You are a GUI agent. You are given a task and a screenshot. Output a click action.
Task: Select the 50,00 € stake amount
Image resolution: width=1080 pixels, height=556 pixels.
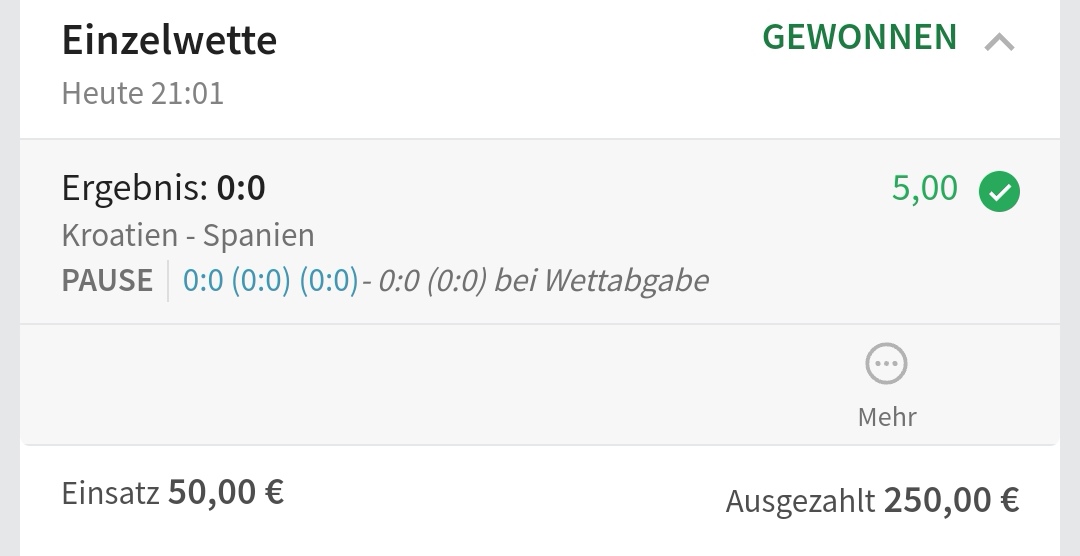pos(226,492)
